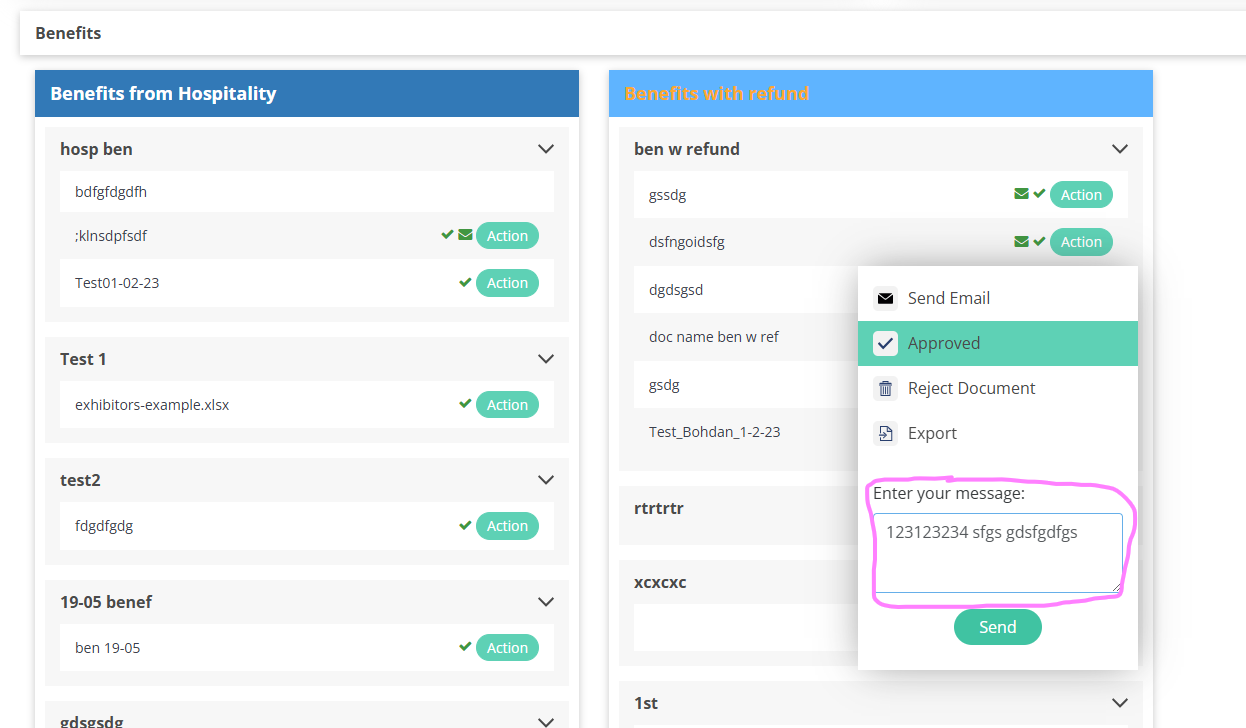
Task: Click envelope icon next to ;klnsdpfsdf
Action: [x=465, y=235]
